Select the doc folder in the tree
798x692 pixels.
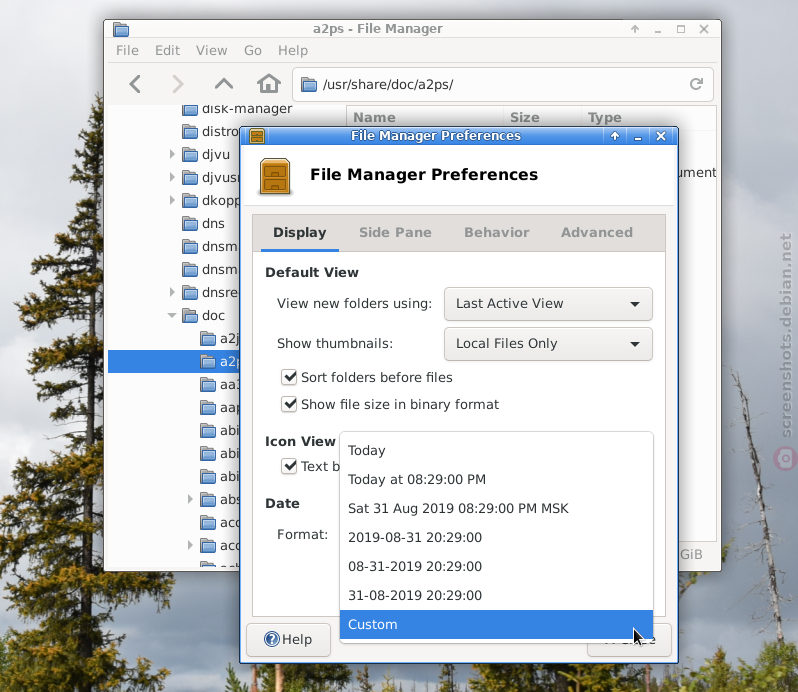[213, 316]
